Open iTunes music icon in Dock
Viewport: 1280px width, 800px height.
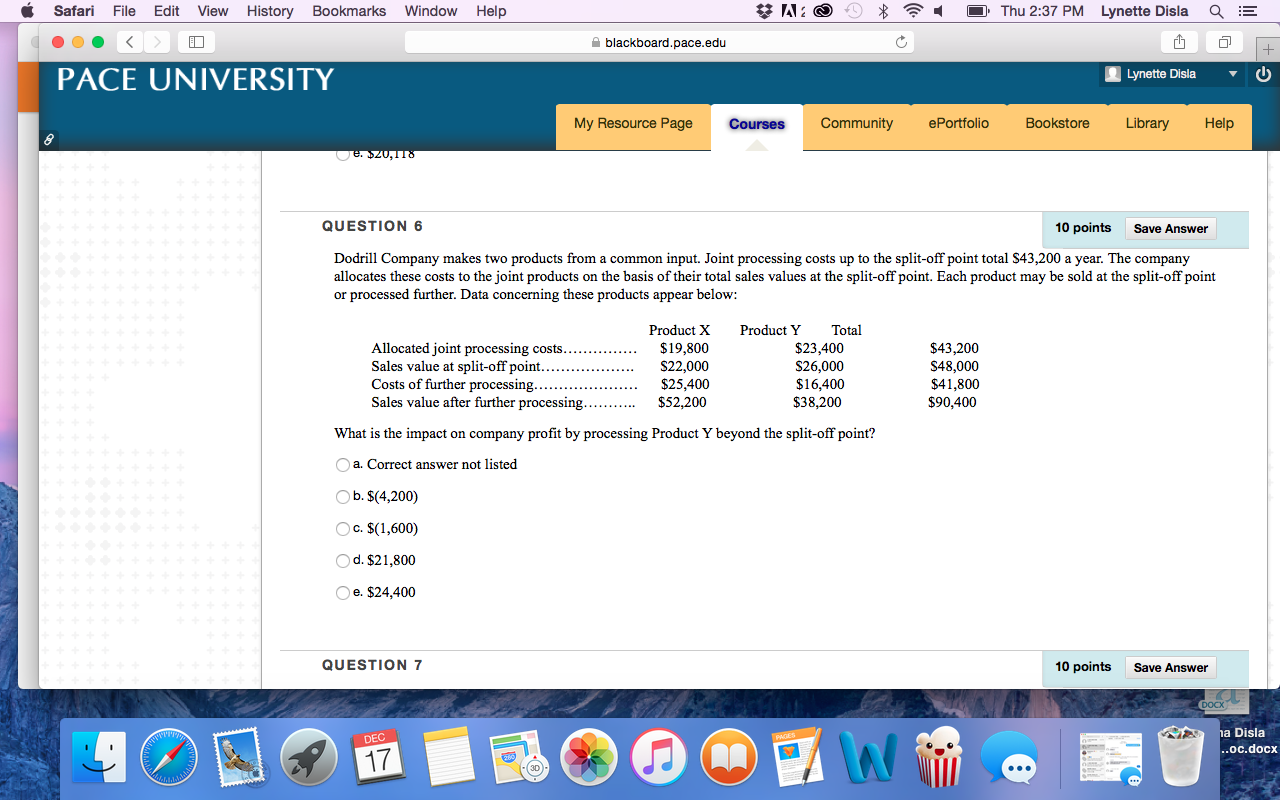click(x=659, y=757)
